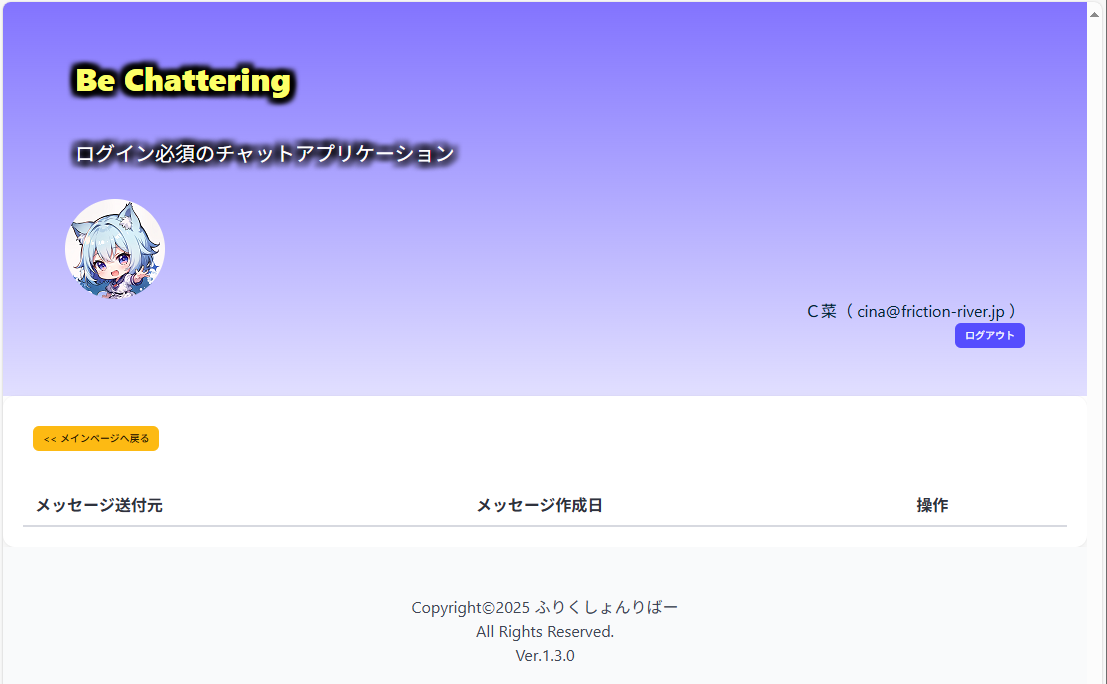This screenshot has height=684, width=1107.
Task: Select the メッセージ送付元 column header
Action: [x=100, y=505]
